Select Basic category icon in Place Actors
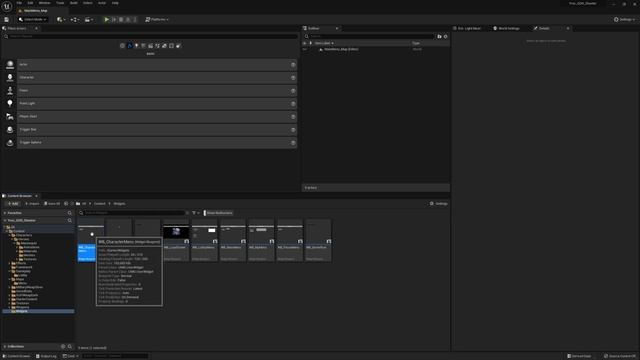Viewport: 640px width, 360px height. [130, 46]
